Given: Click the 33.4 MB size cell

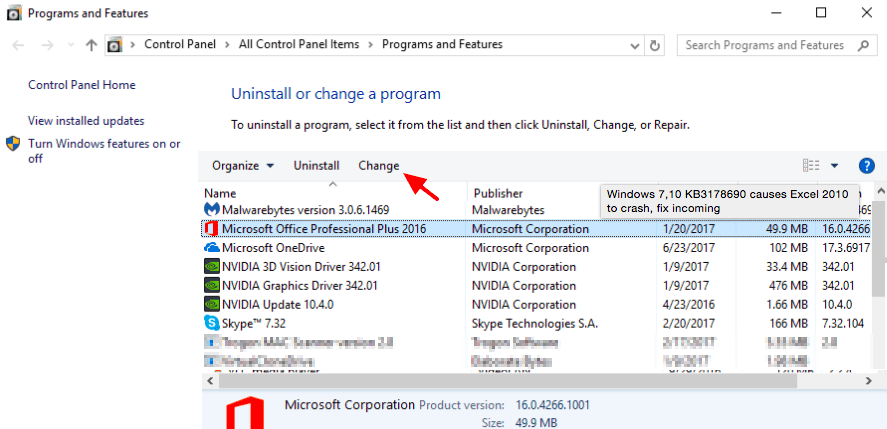Looking at the screenshot, I should pos(785,267).
